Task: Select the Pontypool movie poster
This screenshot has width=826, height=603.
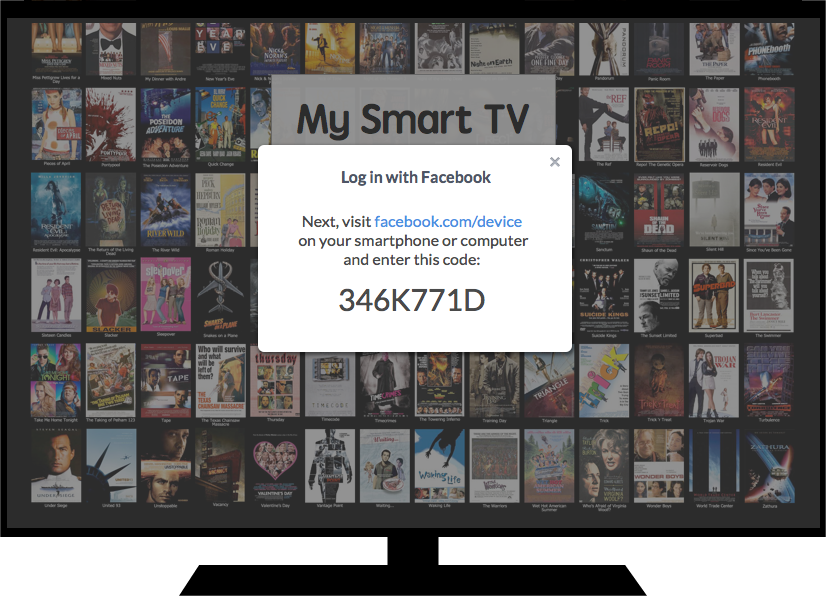Action: point(111,124)
